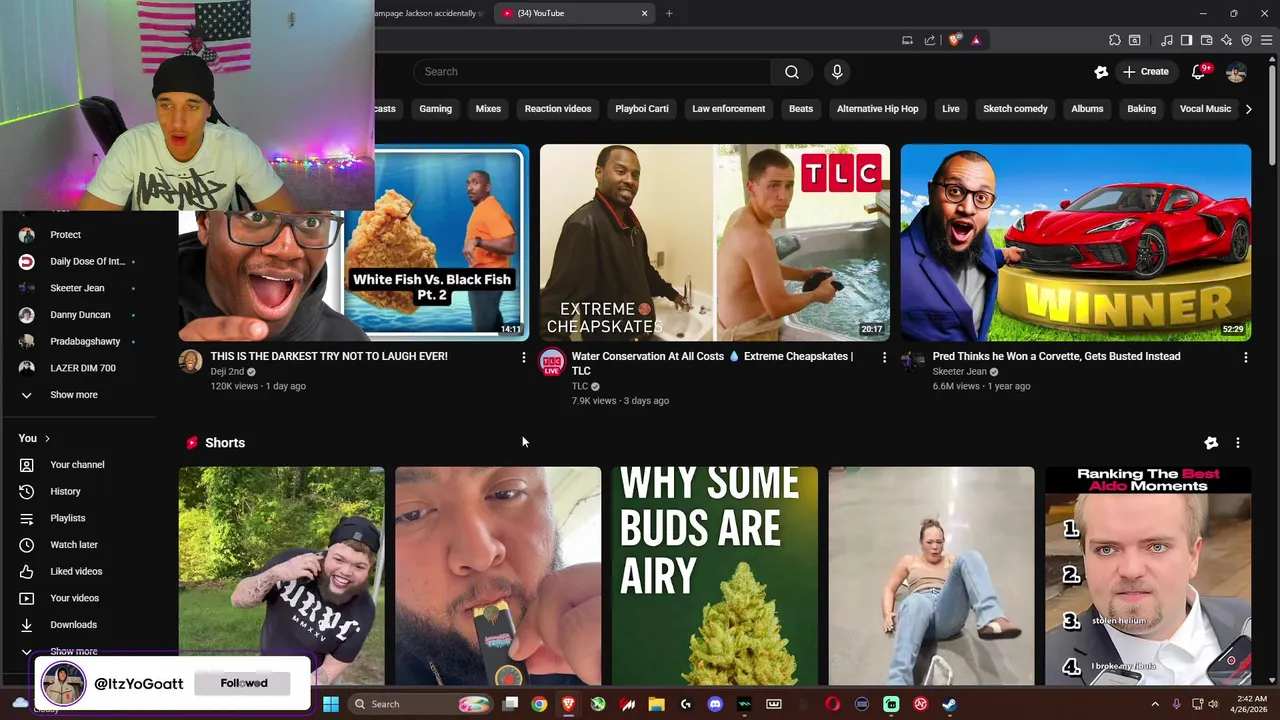1280x720 pixels.
Task: Select the Gaming filter chip
Action: click(435, 109)
